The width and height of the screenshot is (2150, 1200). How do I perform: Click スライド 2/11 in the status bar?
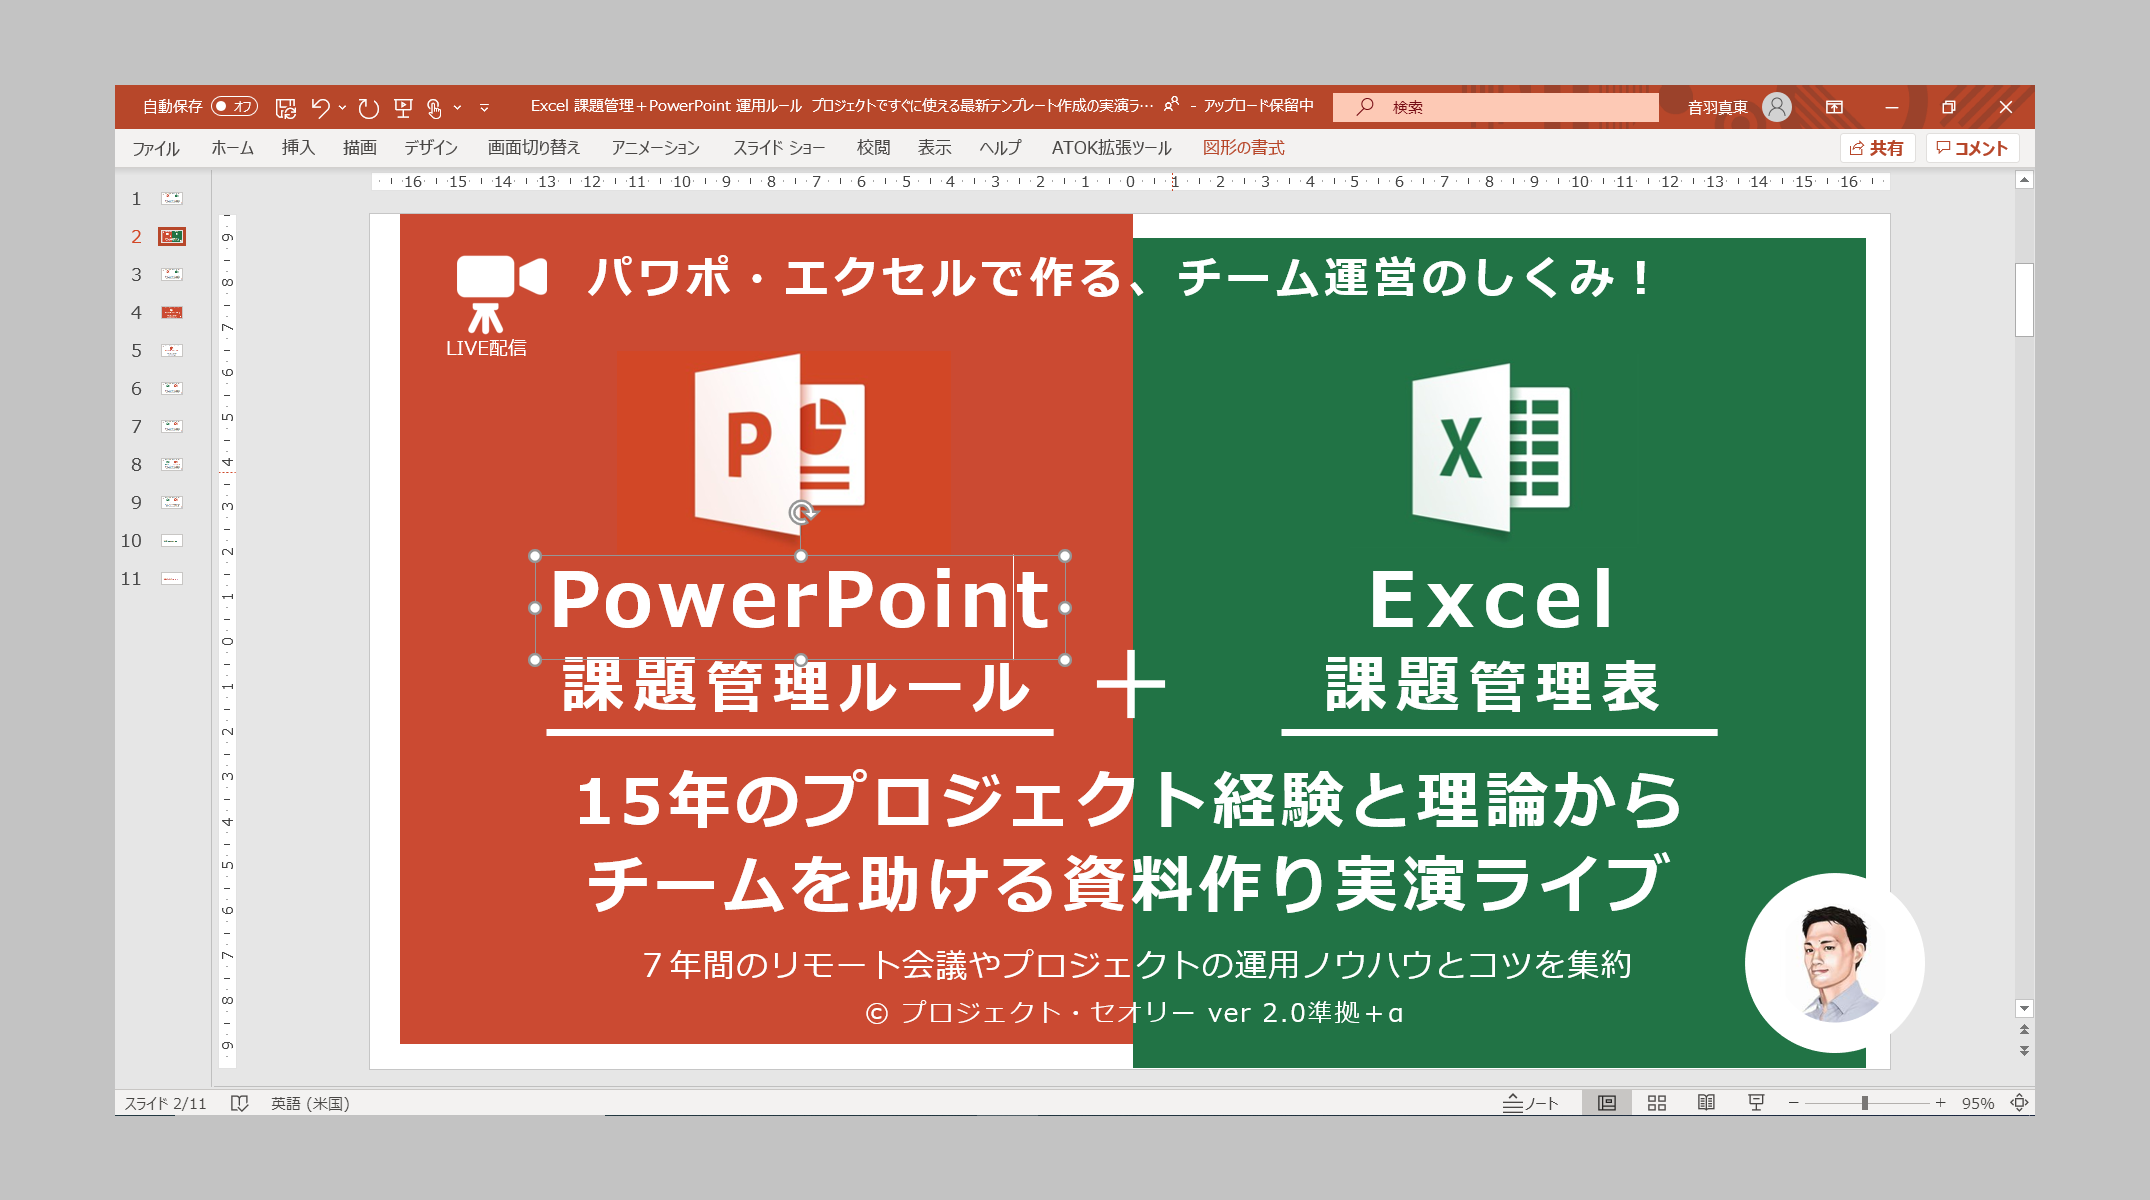165,1103
